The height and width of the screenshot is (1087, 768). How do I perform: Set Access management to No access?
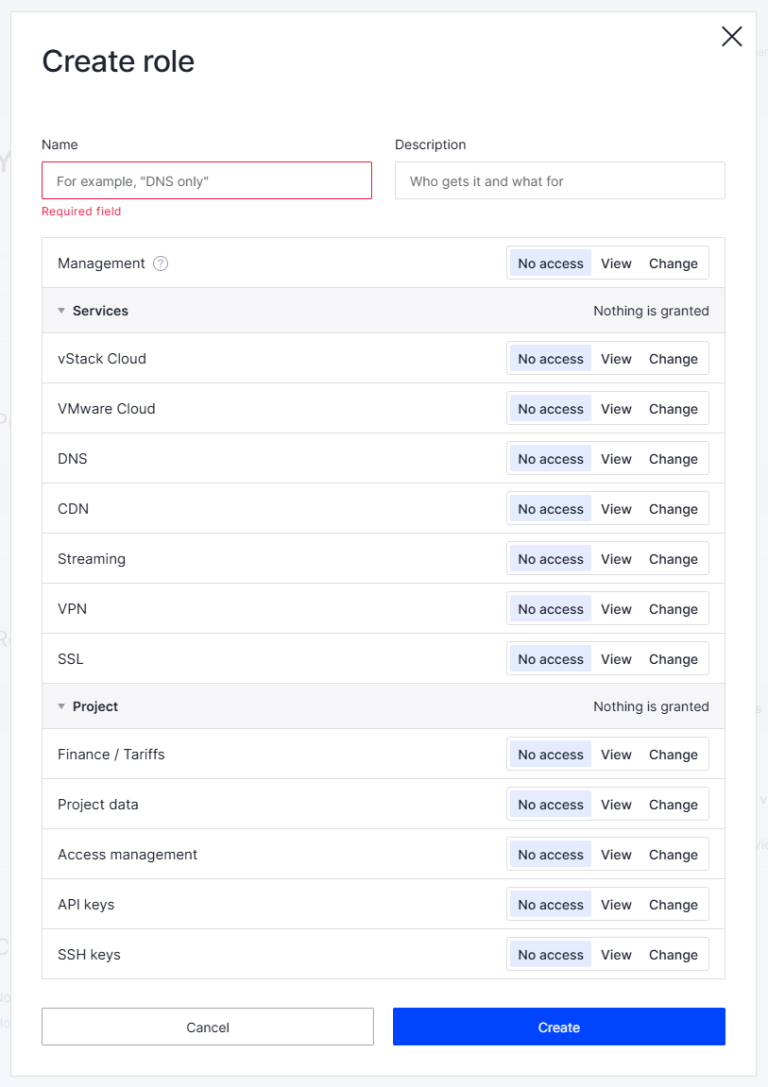(x=550, y=854)
